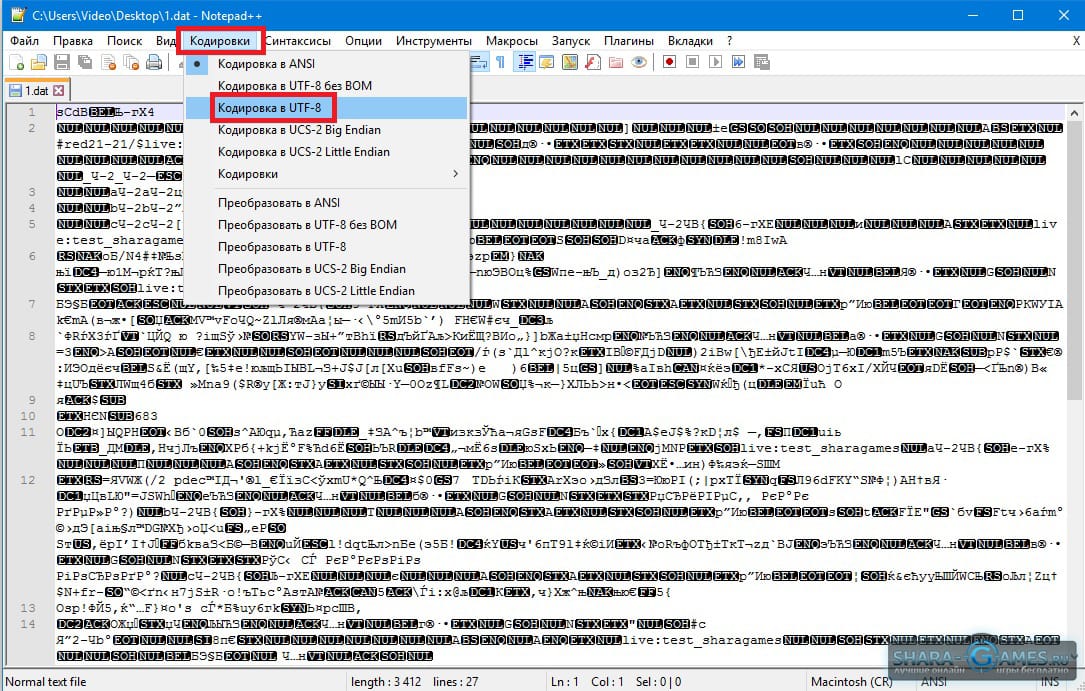Open the Поиск menu
The width and height of the screenshot is (1085, 691).
point(125,41)
